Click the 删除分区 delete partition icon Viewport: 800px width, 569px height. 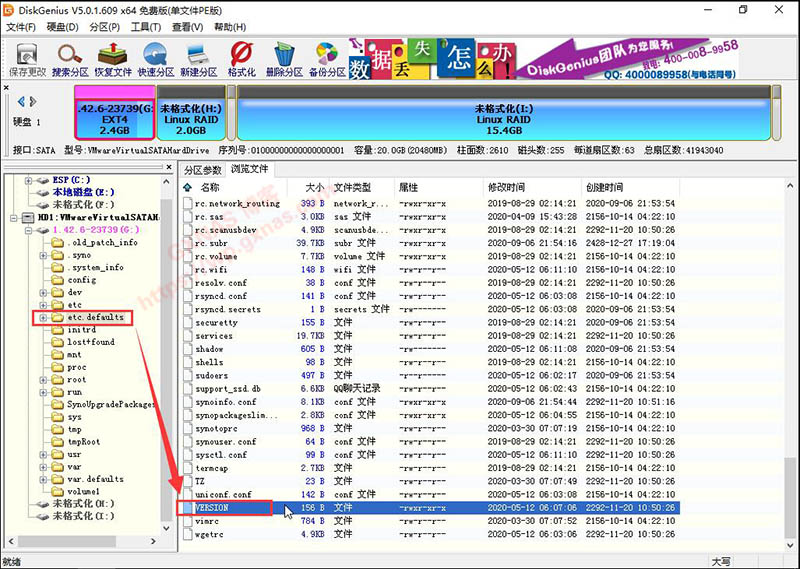tap(284, 59)
